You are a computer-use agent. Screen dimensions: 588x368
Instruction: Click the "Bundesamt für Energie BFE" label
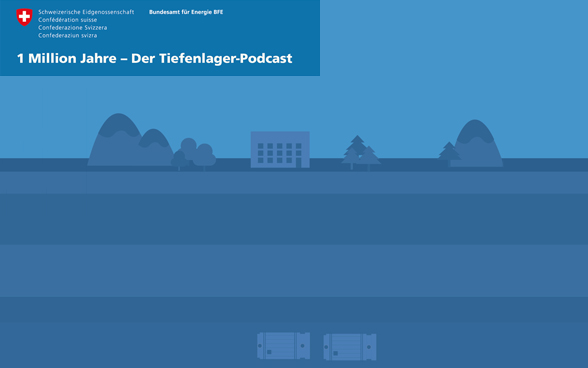186,12
